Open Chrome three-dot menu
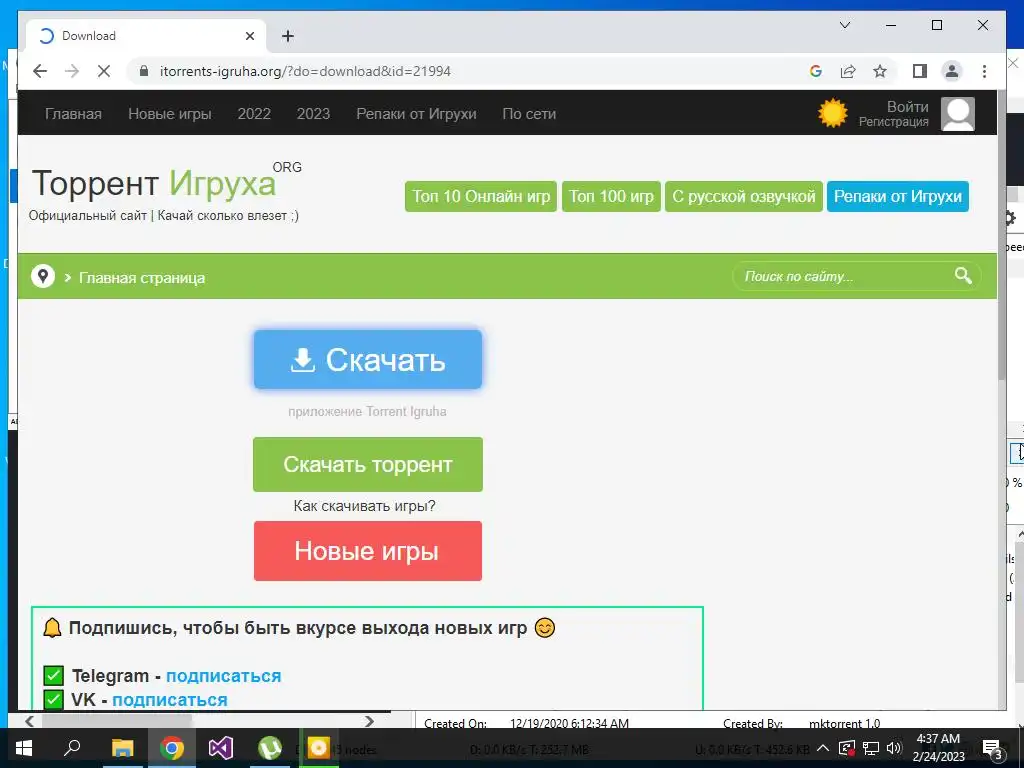Screen dimensions: 1024x768 (984, 71)
